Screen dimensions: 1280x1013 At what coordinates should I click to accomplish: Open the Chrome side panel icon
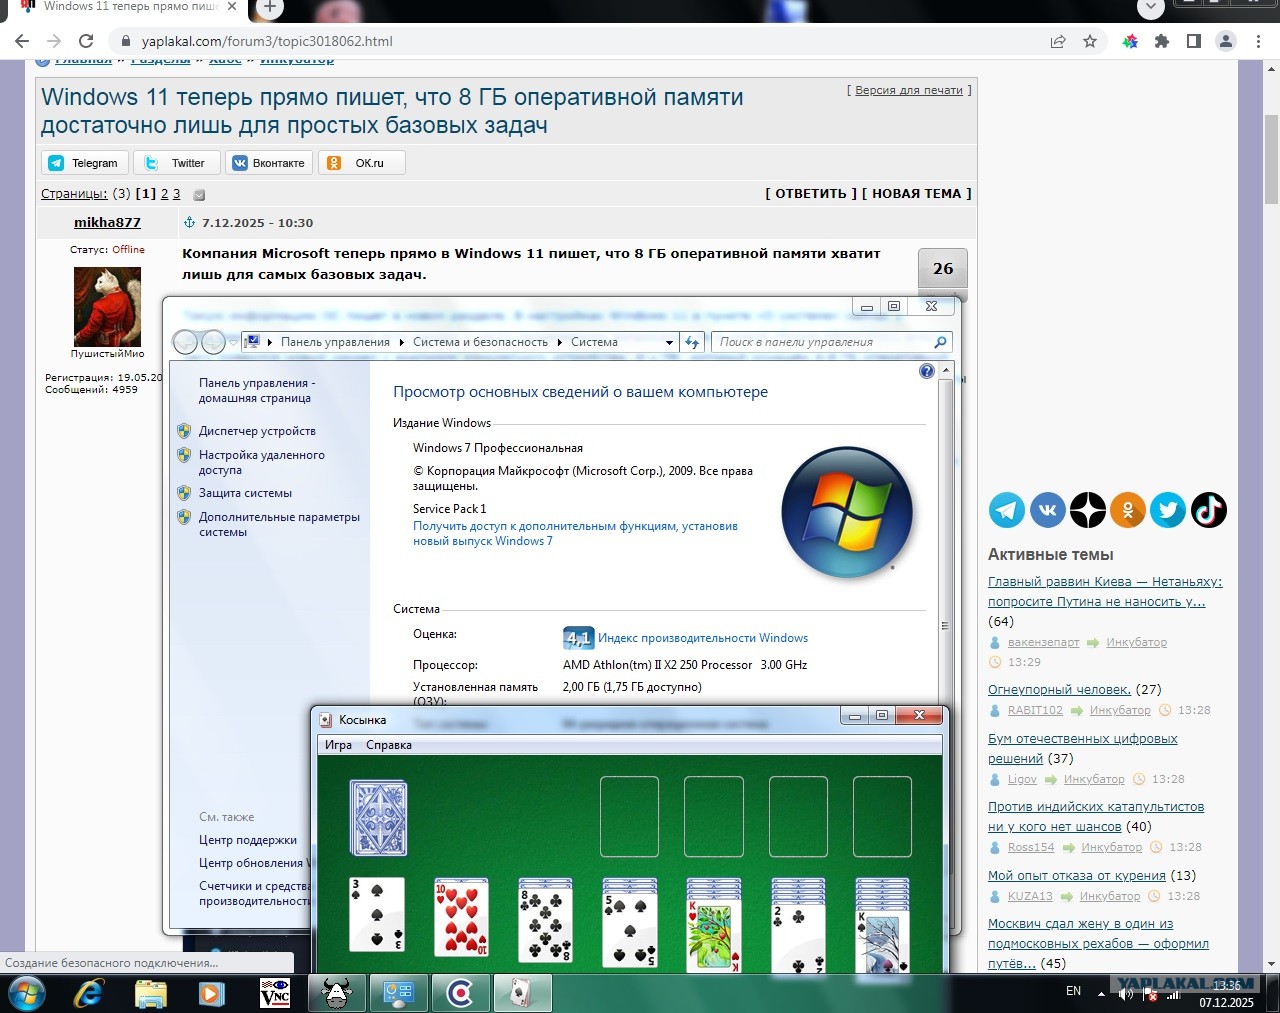point(1193,41)
